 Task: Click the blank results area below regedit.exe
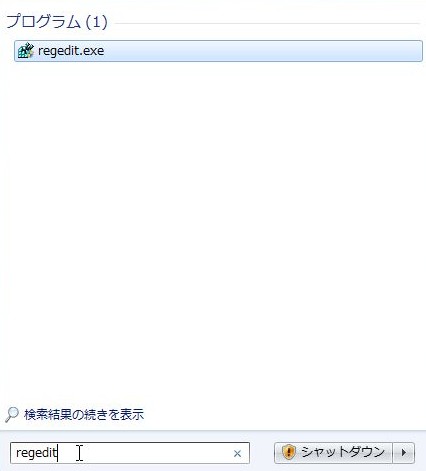tap(213, 230)
